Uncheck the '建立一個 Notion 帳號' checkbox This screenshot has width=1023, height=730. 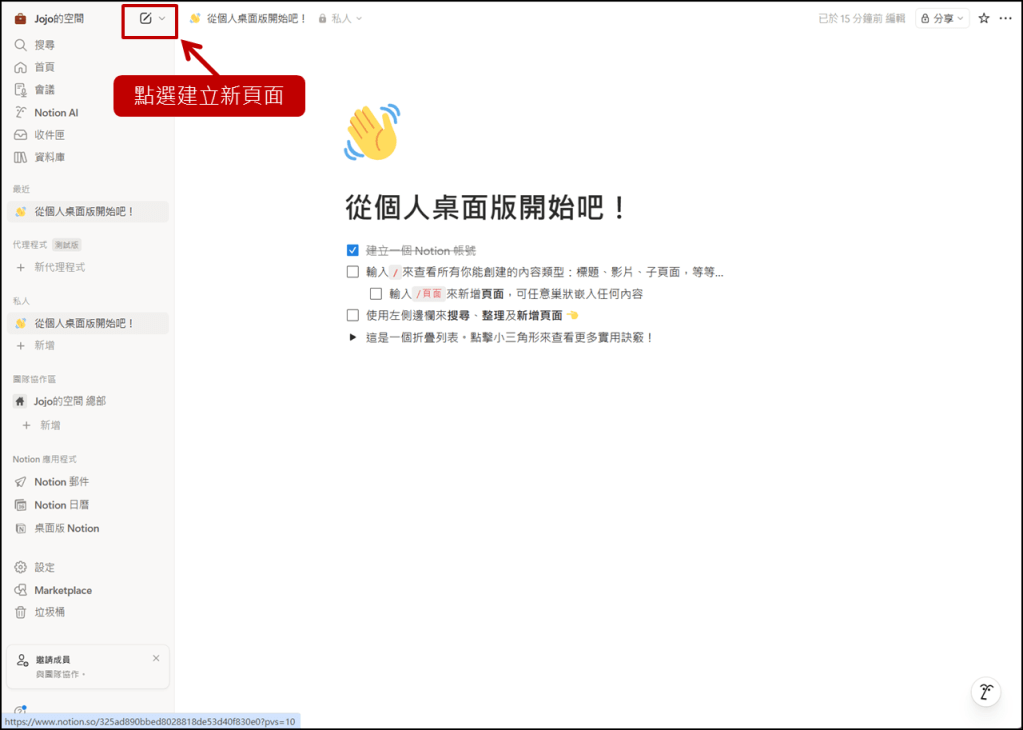tap(352, 250)
